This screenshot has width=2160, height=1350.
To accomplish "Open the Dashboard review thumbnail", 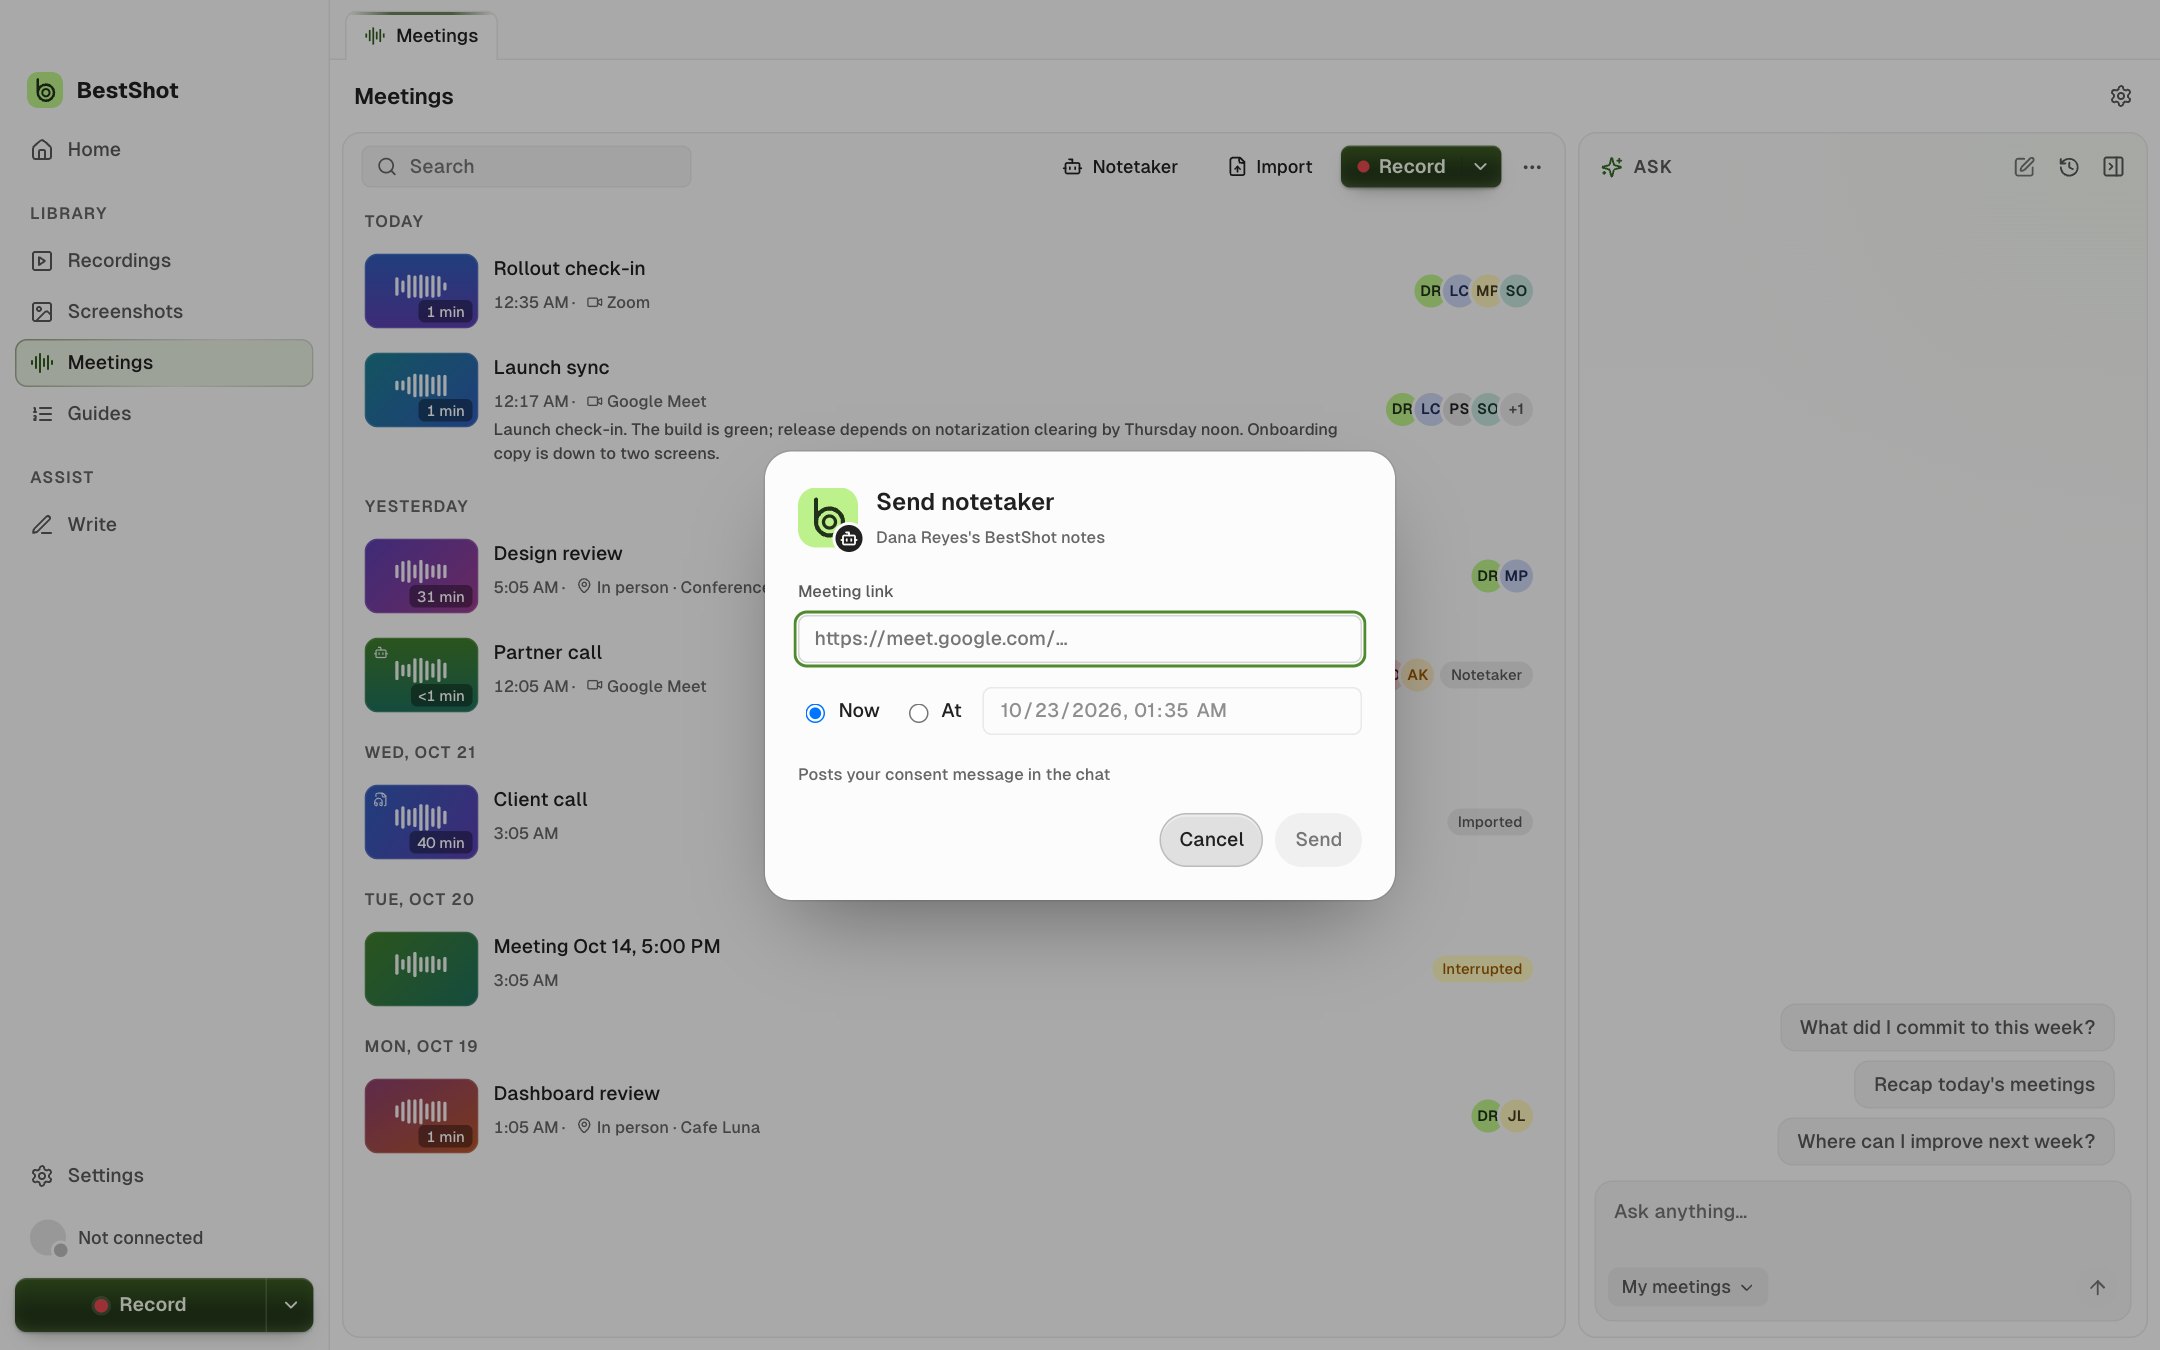I will coord(421,1115).
